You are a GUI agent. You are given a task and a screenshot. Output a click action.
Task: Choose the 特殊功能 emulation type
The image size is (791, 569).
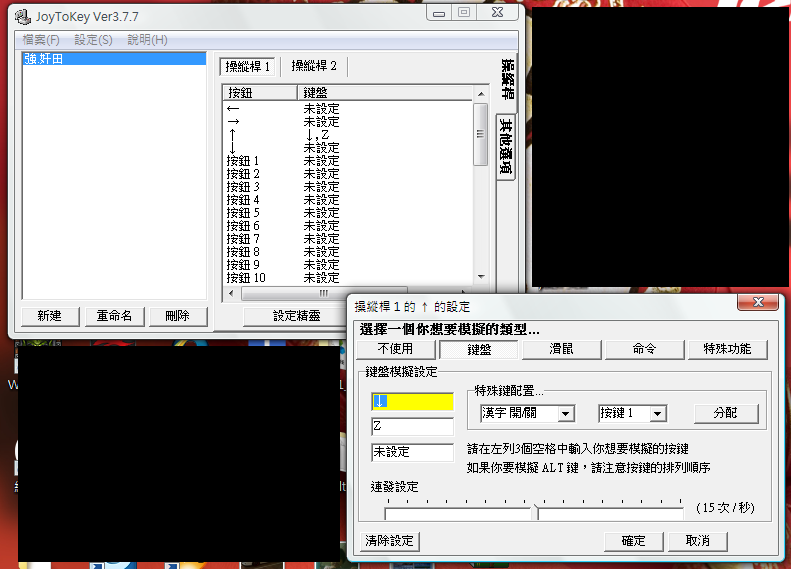tap(727, 349)
